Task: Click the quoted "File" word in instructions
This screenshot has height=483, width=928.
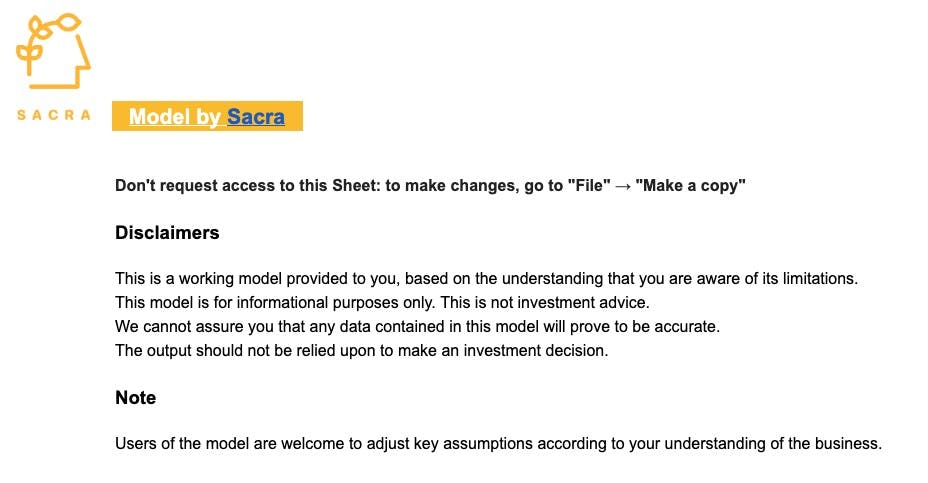Action: 589,186
